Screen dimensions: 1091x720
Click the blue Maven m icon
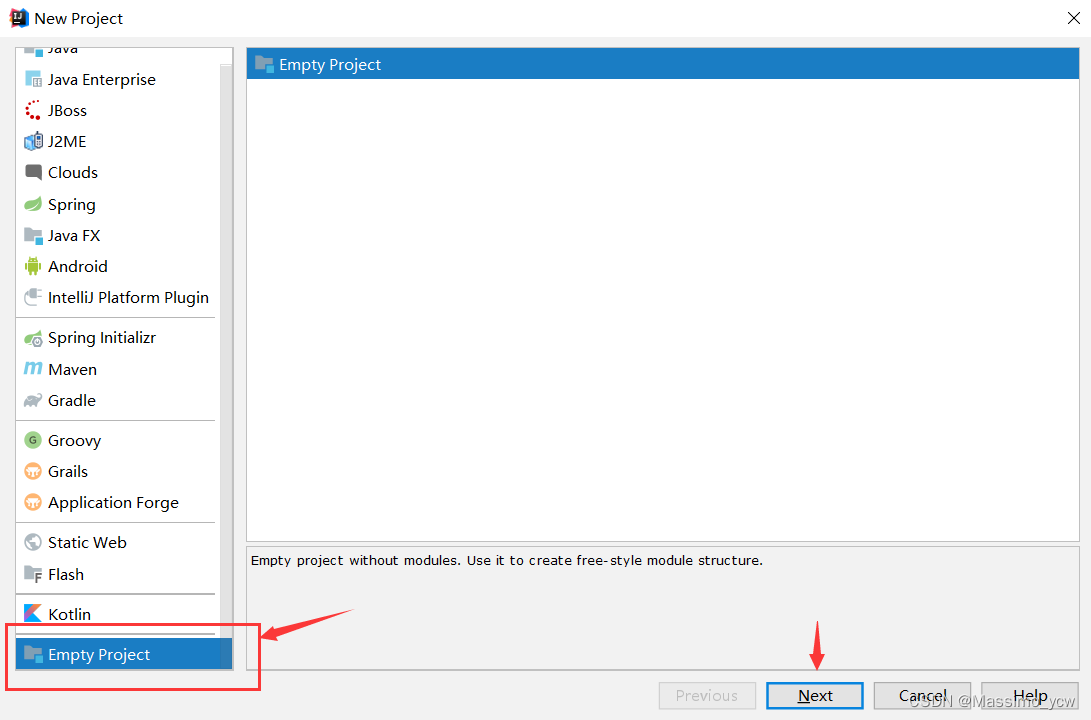[x=33, y=369]
